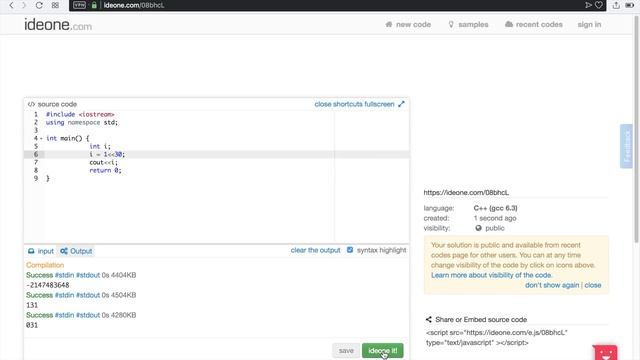Click the save button

[x=346, y=351]
